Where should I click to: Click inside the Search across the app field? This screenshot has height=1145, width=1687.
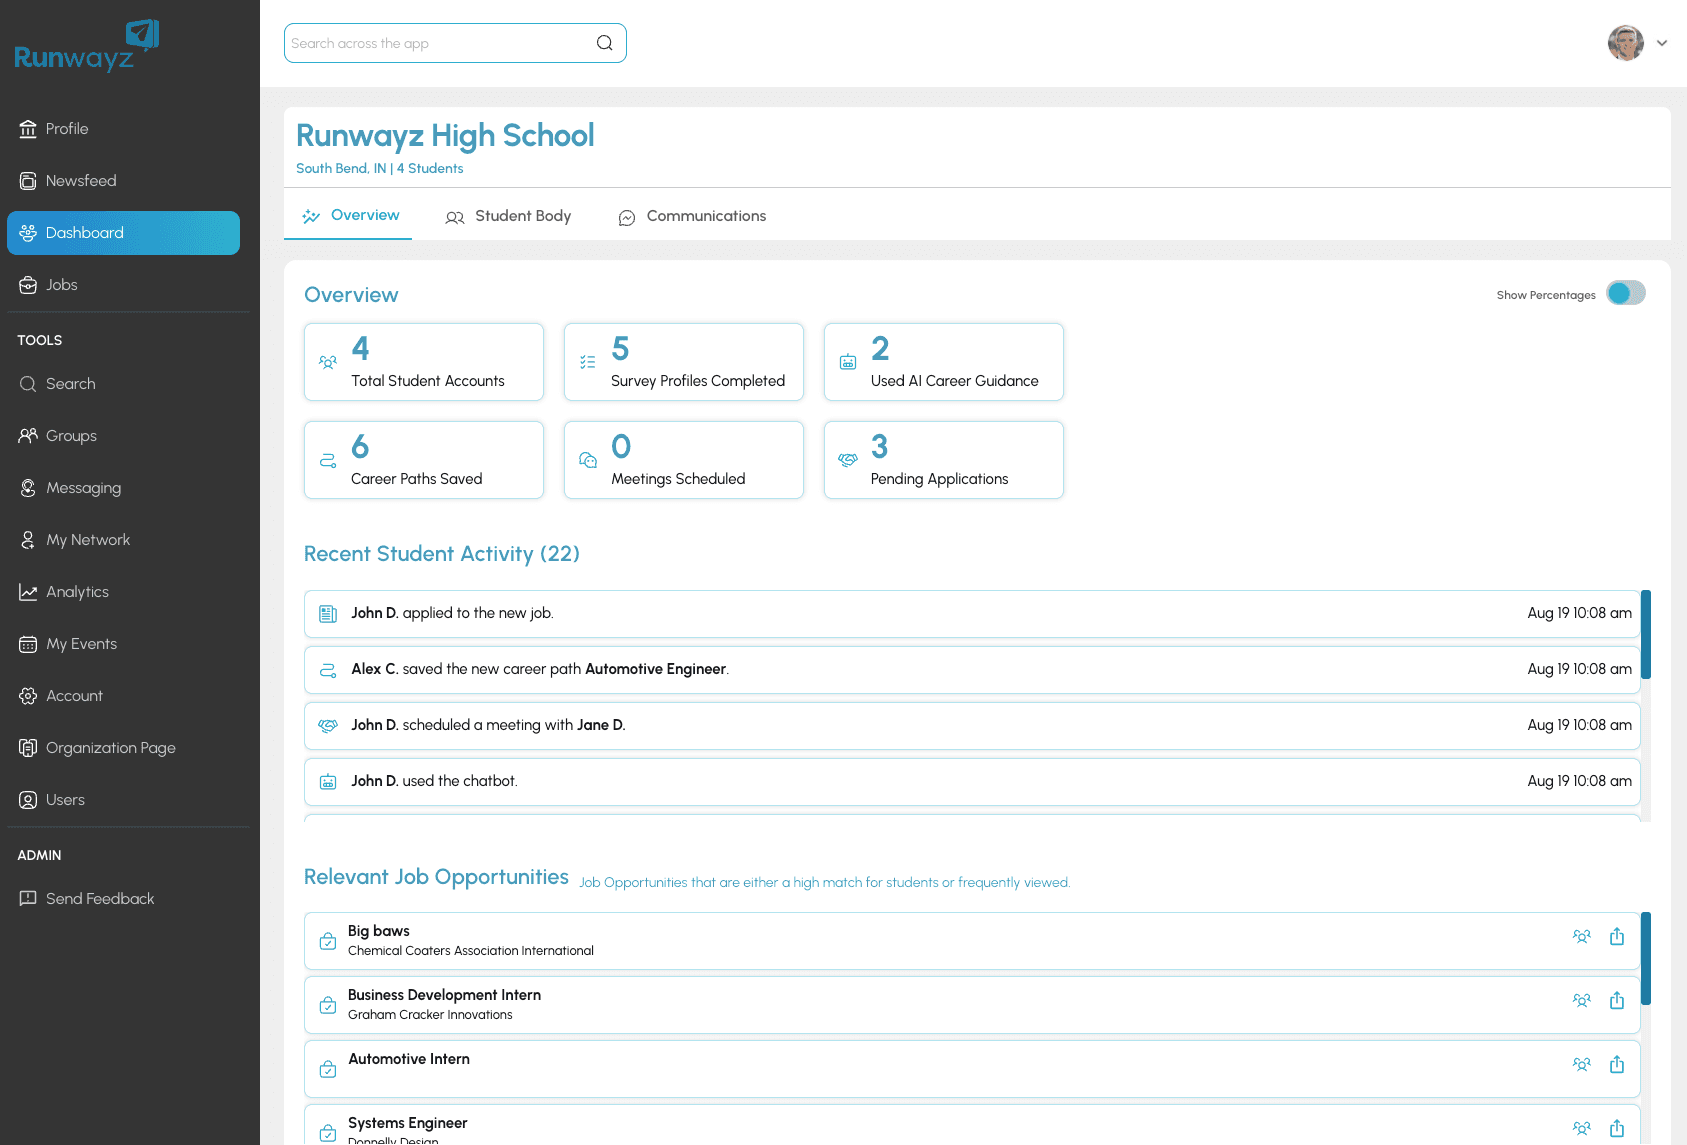(x=440, y=43)
